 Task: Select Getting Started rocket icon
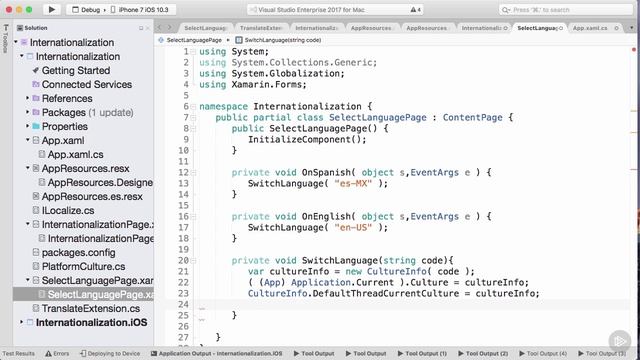coord(36,70)
